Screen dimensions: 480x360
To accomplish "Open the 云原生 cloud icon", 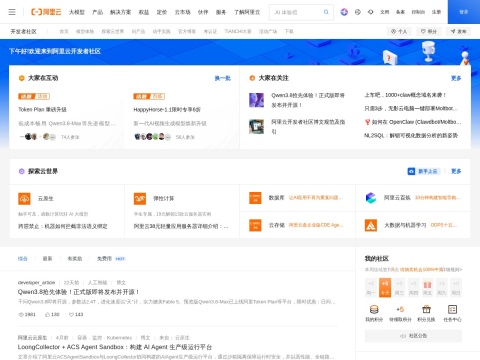I will (24, 199).
